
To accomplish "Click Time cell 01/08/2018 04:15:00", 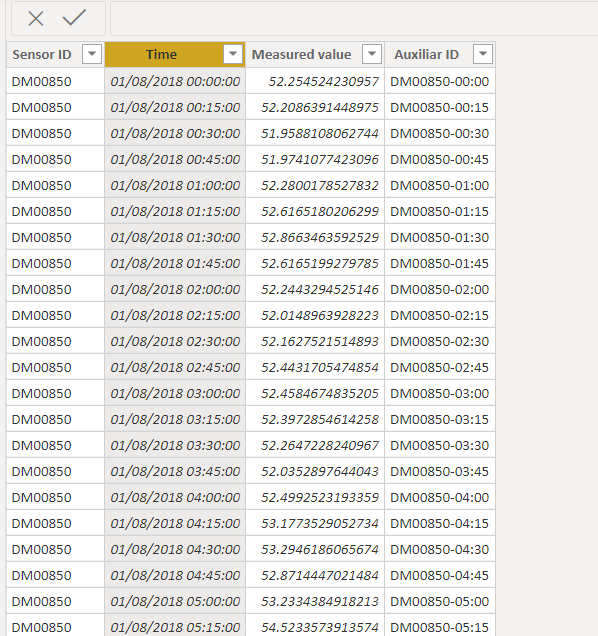I will 175,523.
